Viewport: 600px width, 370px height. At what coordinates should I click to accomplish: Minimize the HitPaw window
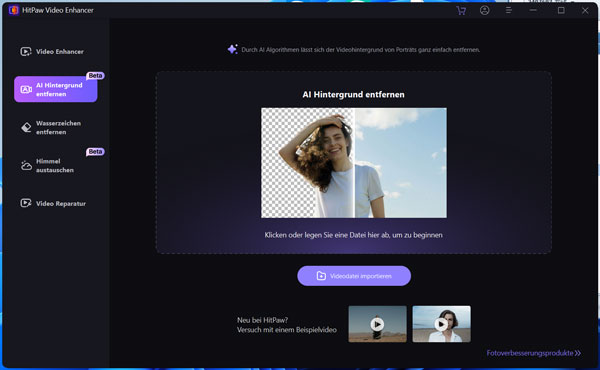click(533, 10)
